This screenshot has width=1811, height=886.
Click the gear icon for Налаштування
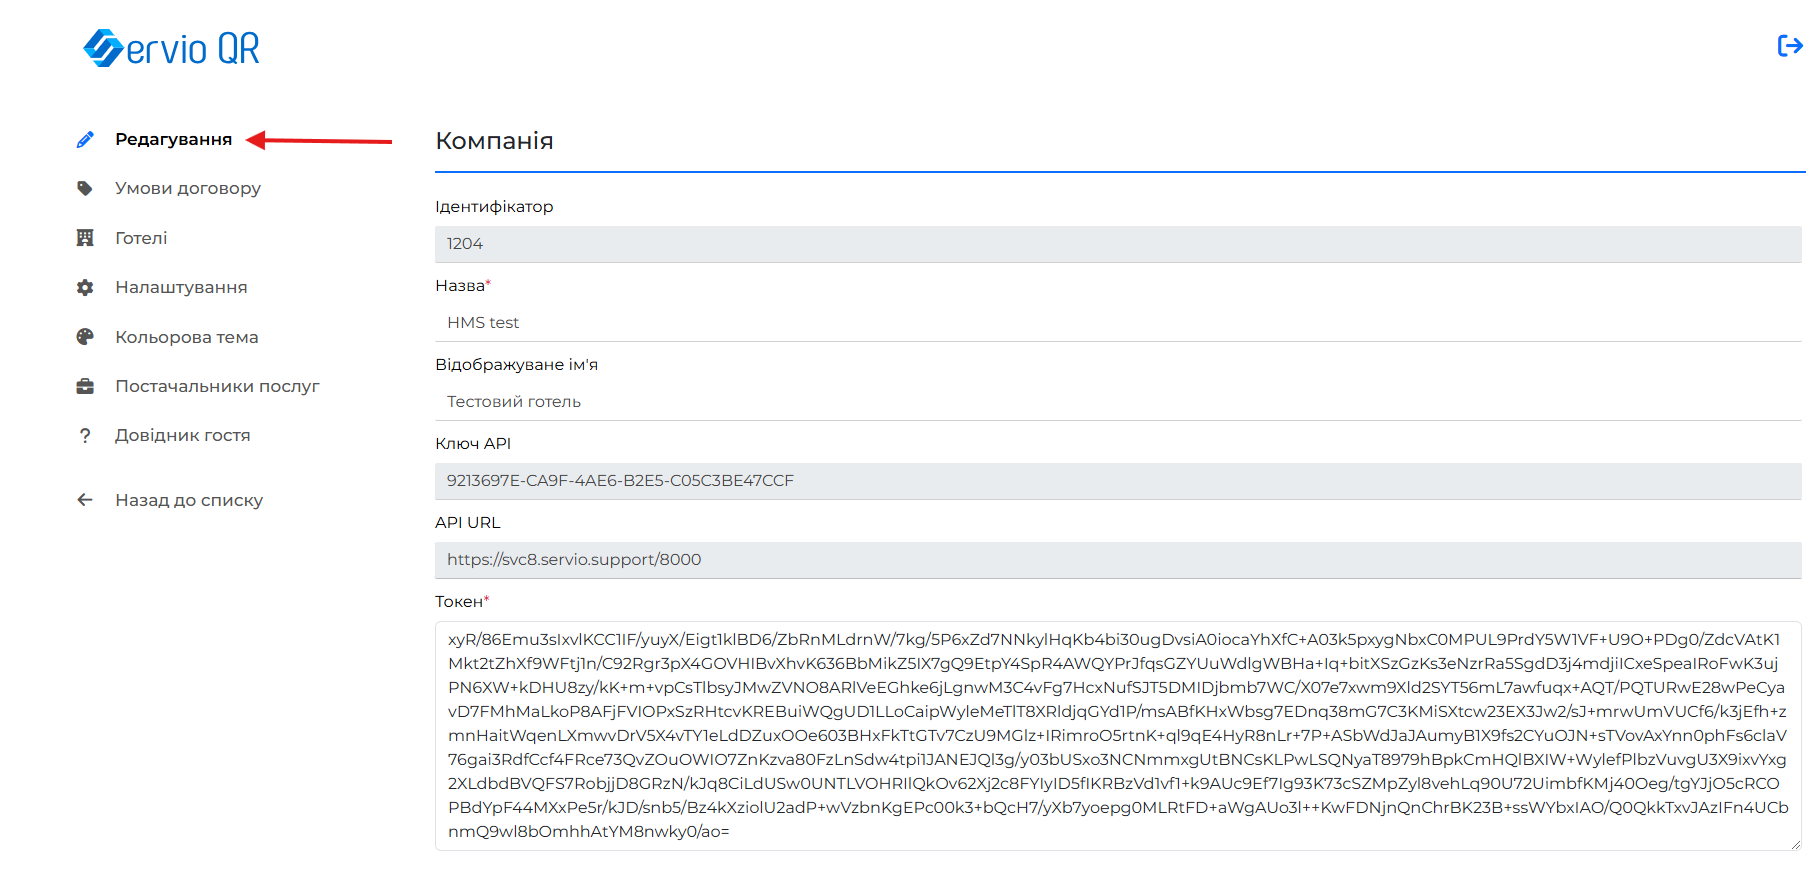(x=85, y=288)
